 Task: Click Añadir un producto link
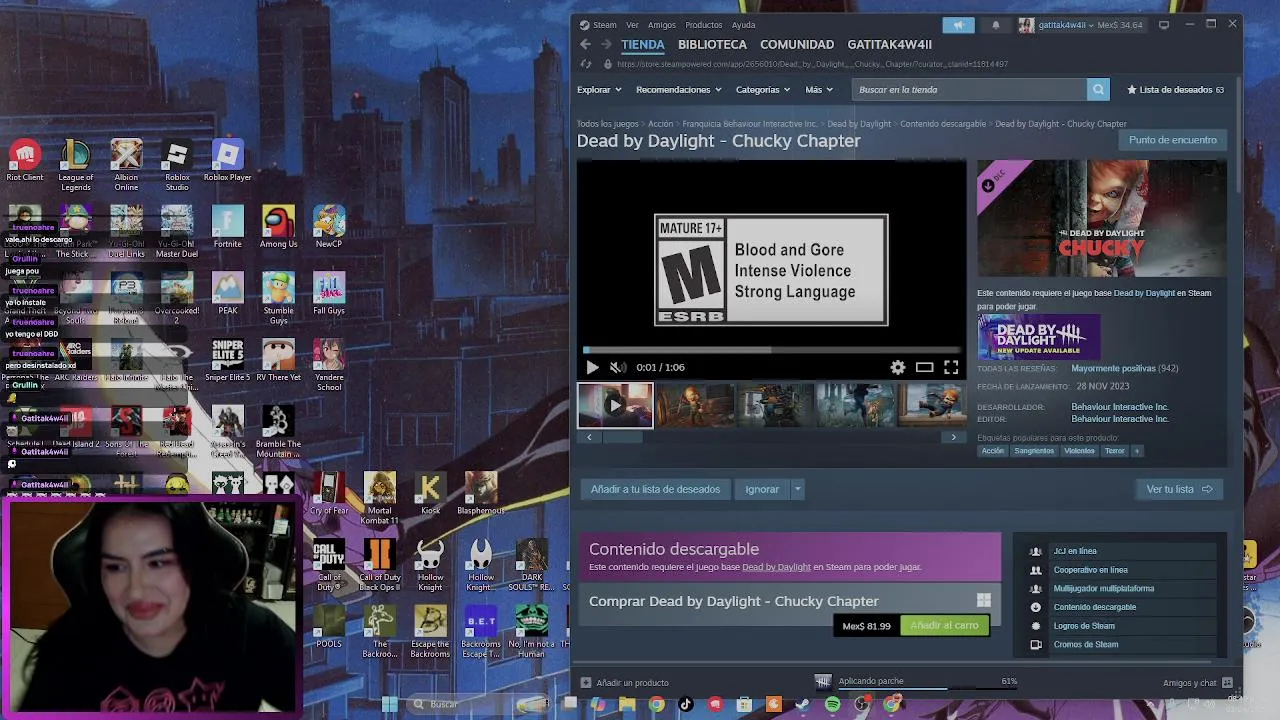[x=625, y=683]
